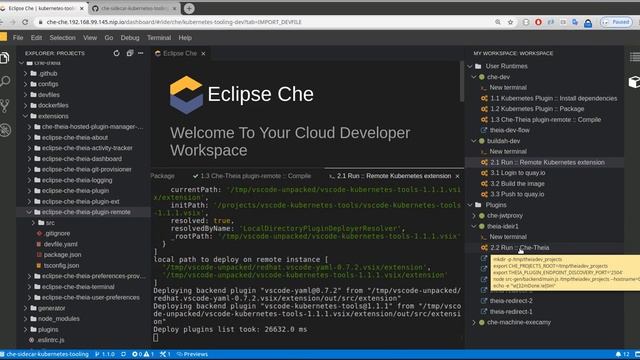Screen dimensions: 640x360
Task: Collapse the che-dev runtime node
Action: (474, 77)
